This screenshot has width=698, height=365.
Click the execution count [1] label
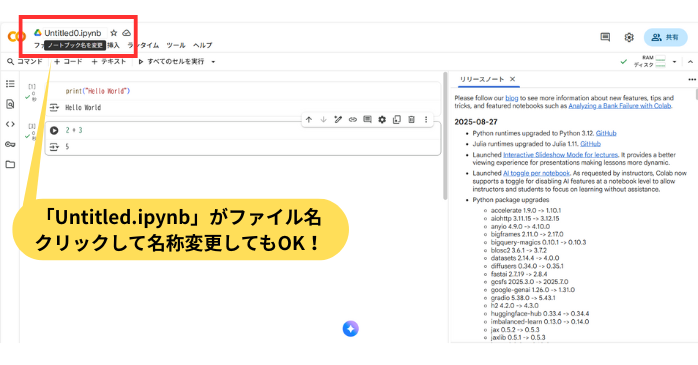coord(32,86)
